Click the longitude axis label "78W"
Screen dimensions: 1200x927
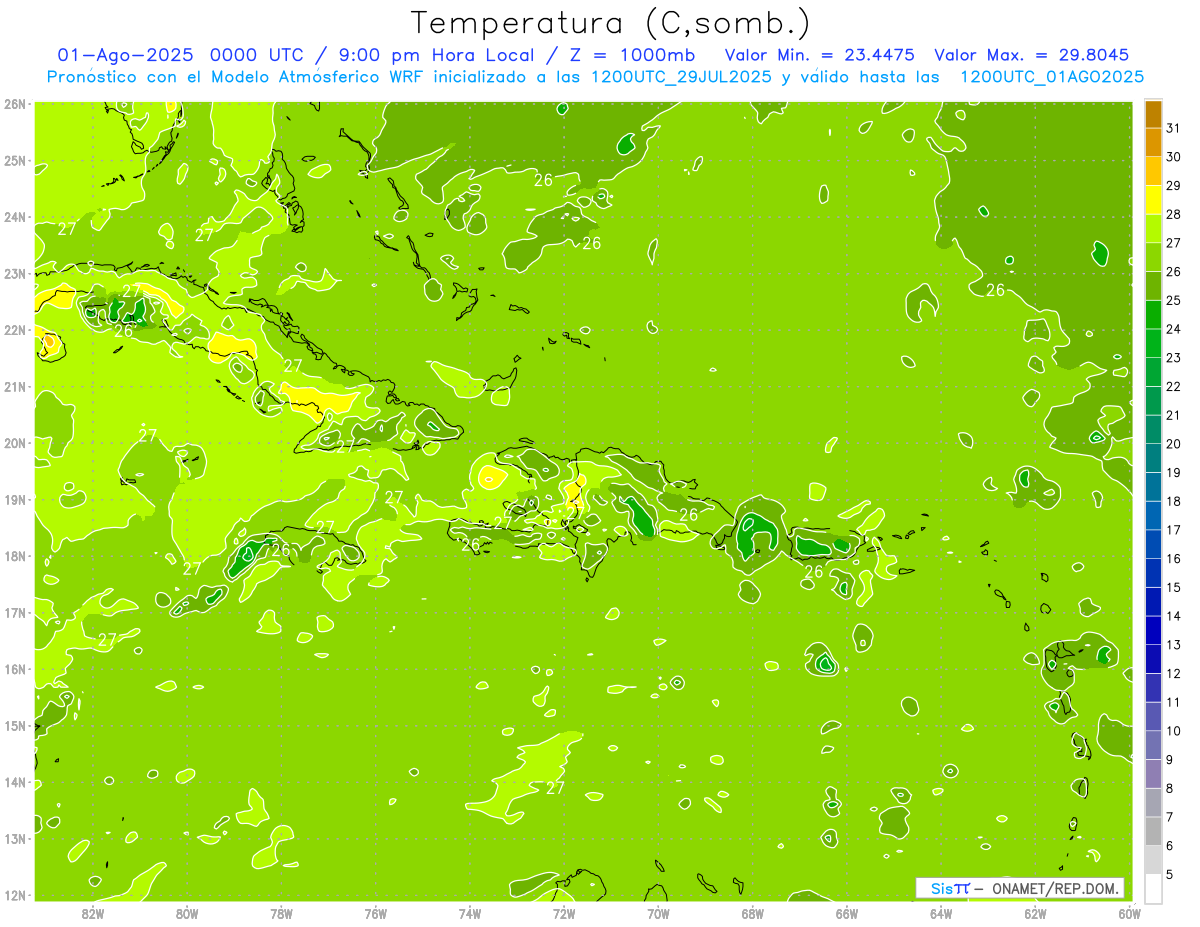(281, 914)
